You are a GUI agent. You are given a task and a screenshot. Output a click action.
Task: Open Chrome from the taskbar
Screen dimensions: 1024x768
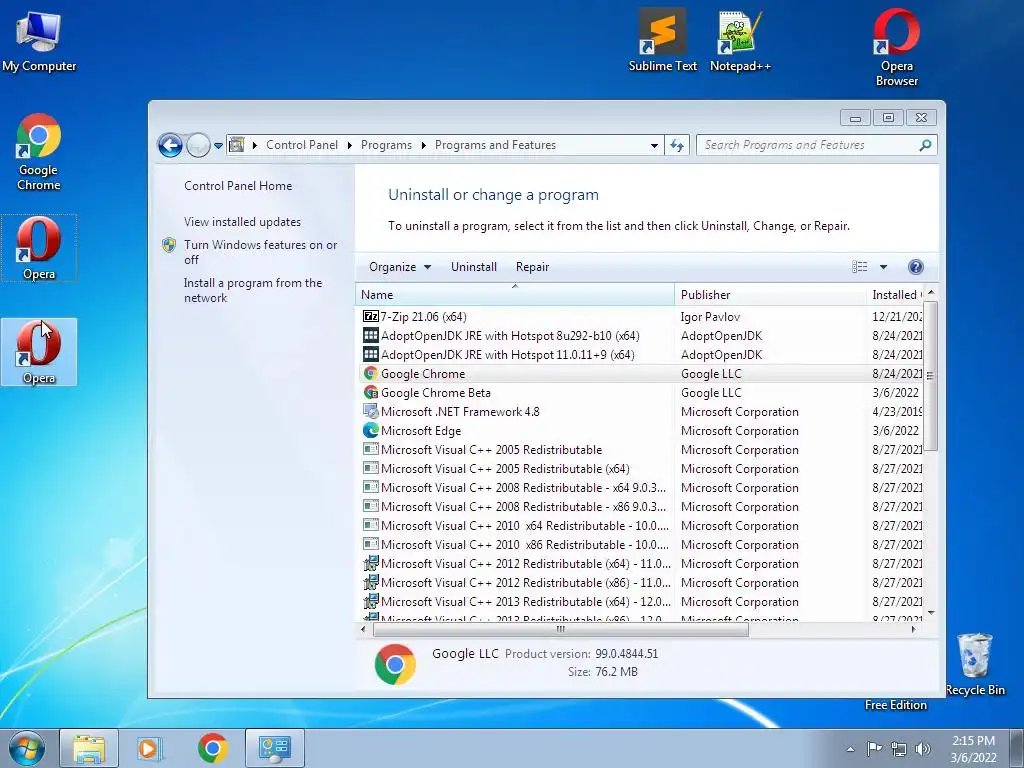(212, 748)
